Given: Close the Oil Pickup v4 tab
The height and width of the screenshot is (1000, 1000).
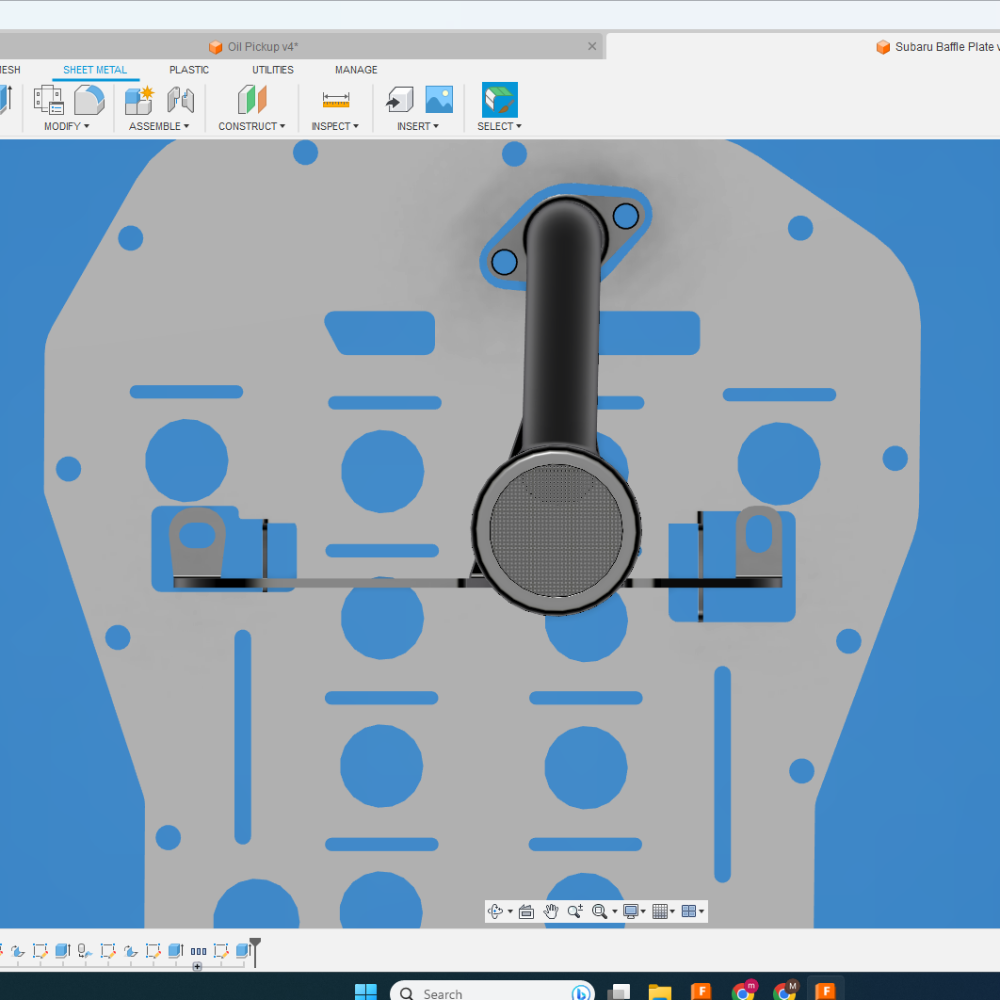Looking at the screenshot, I should 592,47.
